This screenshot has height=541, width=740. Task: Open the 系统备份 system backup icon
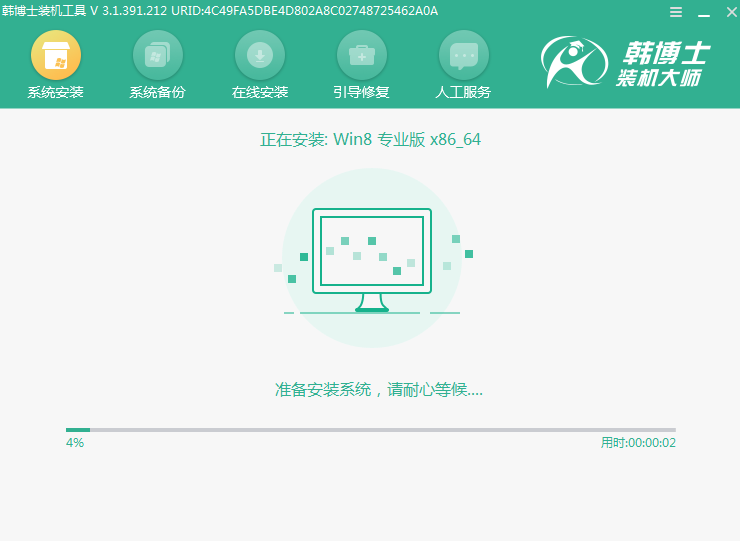[x=158, y=55]
